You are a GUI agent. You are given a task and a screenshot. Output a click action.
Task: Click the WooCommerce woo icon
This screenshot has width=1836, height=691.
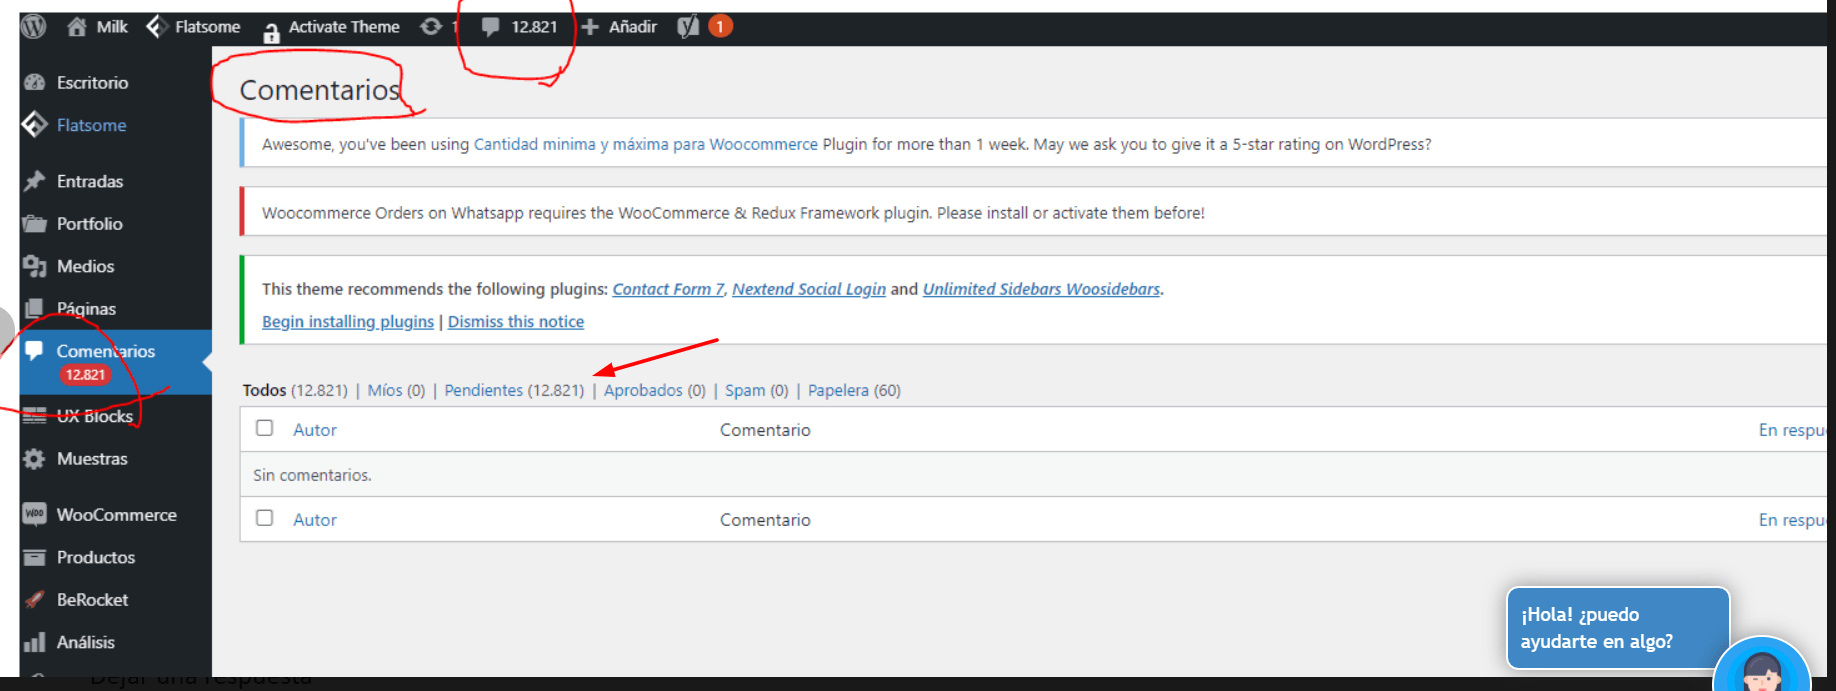(35, 514)
